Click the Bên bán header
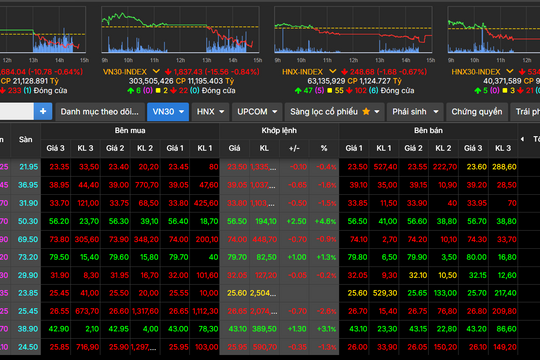Image resolution: width=540 pixels, height=360 pixels. 428,131
